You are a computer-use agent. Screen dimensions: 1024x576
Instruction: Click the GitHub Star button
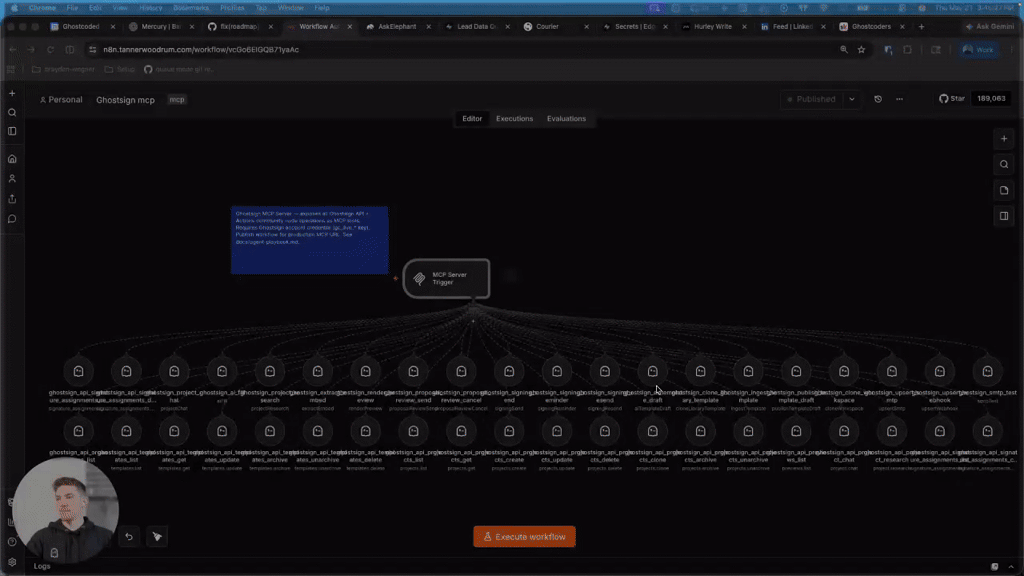coord(952,99)
